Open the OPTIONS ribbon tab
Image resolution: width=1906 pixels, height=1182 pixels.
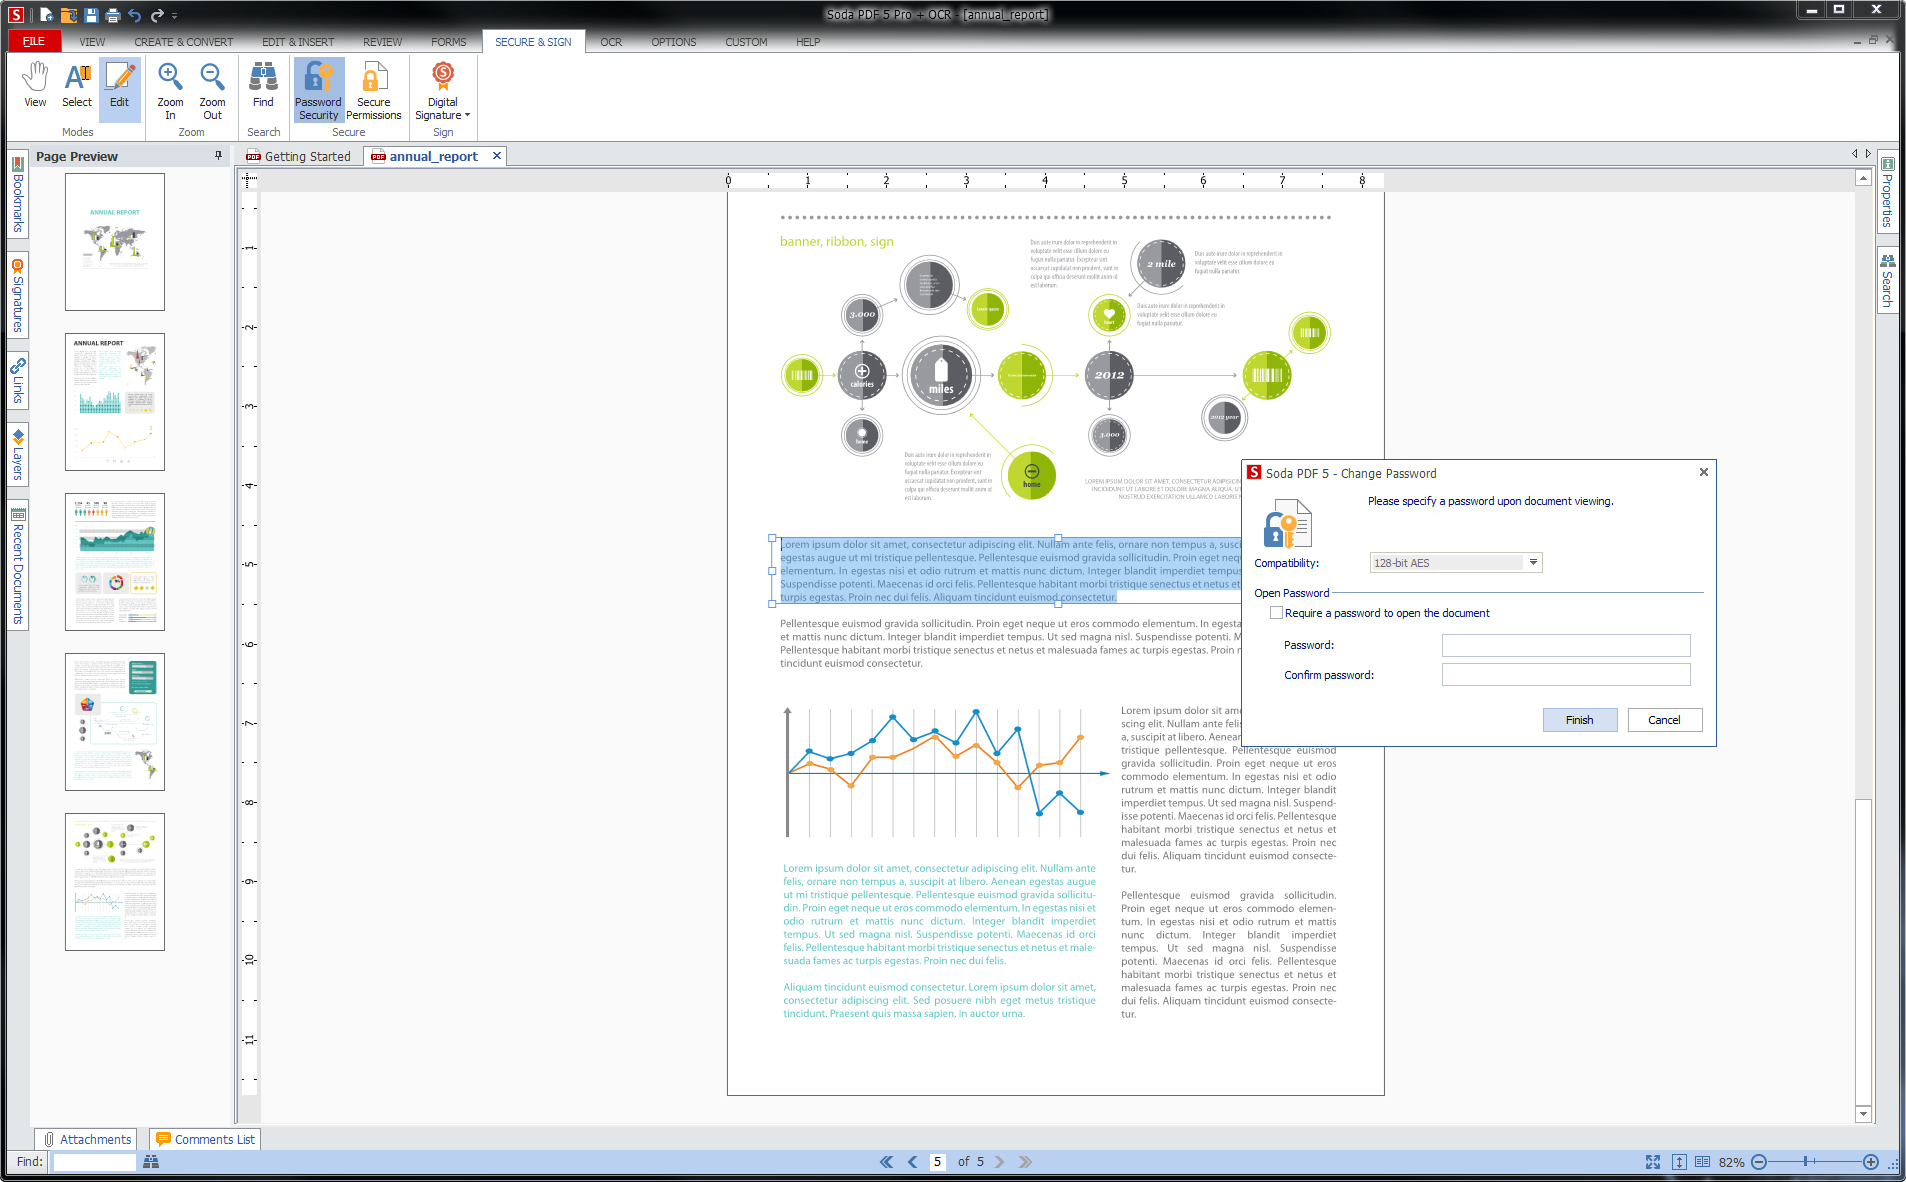[674, 42]
